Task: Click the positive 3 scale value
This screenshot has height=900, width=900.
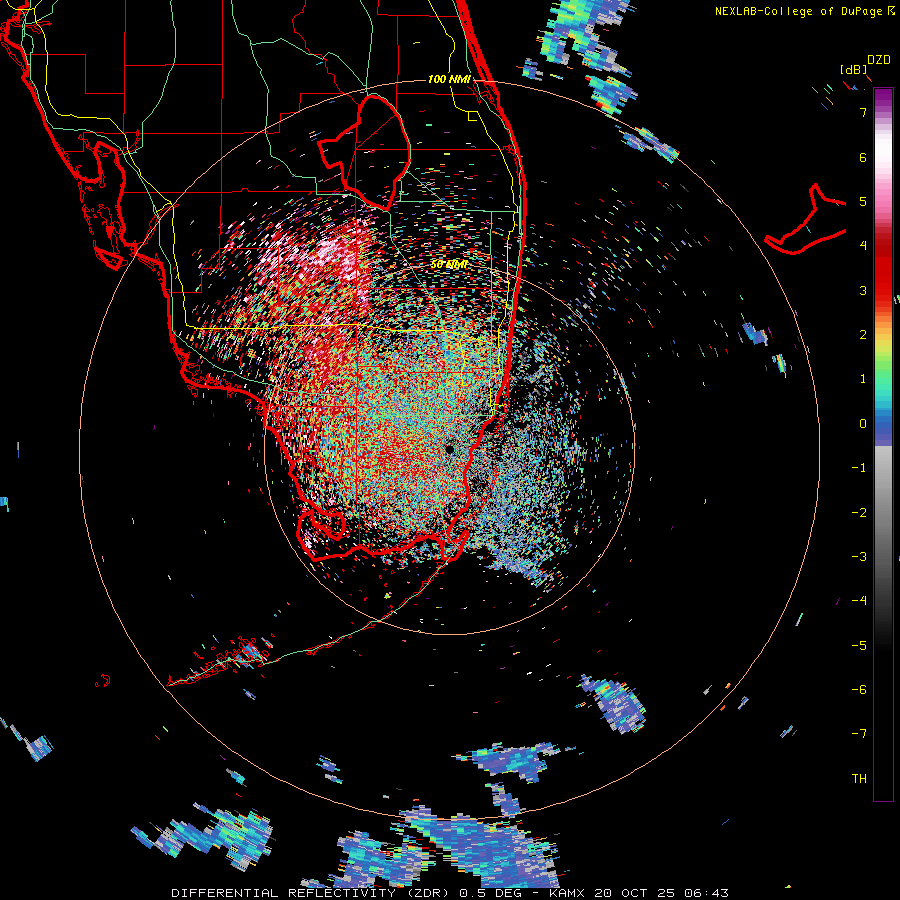Action: point(863,290)
